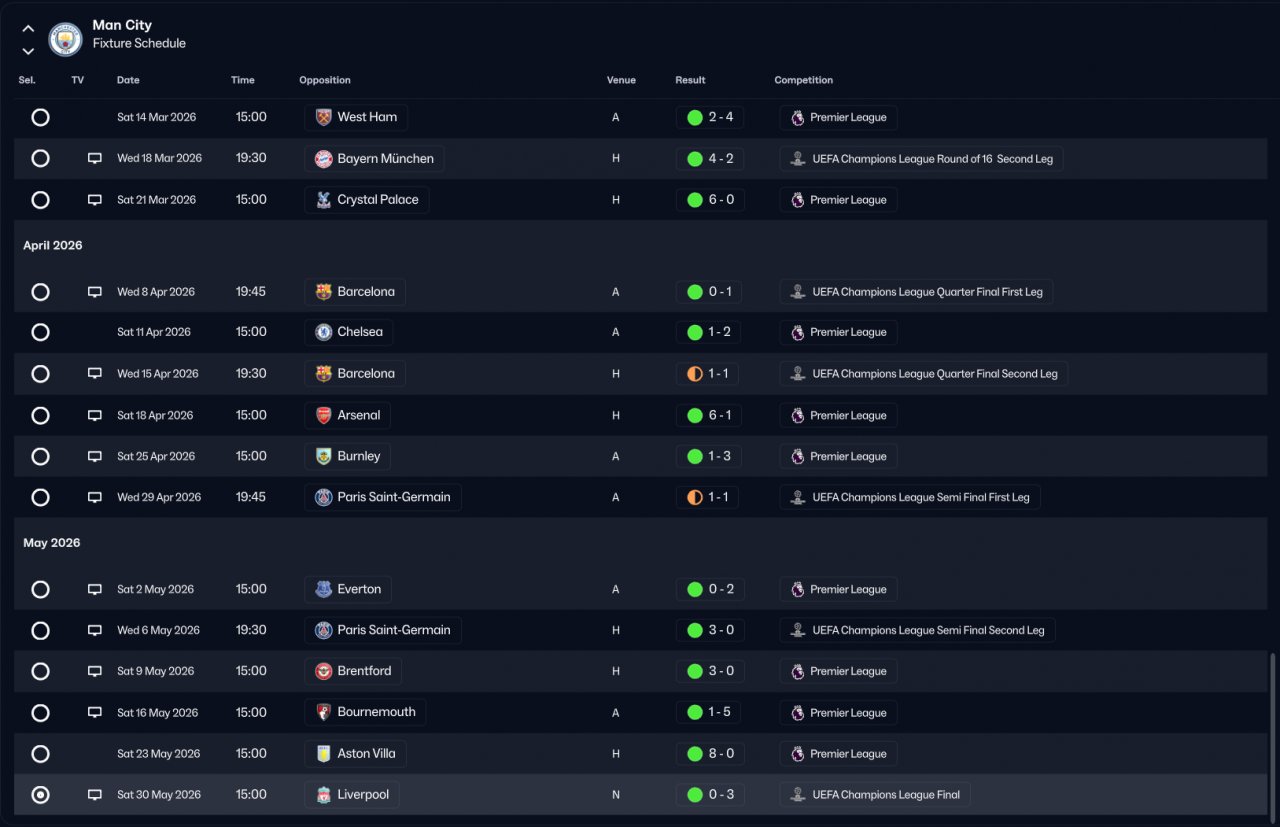
Task: Click the Man City club crest
Action: (x=66, y=39)
